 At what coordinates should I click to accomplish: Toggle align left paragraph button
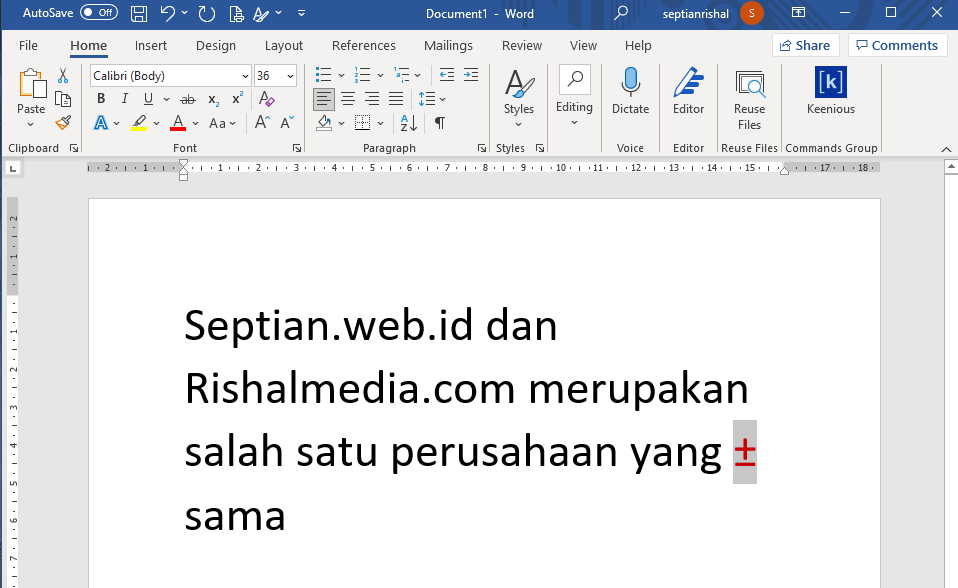click(x=323, y=99)
